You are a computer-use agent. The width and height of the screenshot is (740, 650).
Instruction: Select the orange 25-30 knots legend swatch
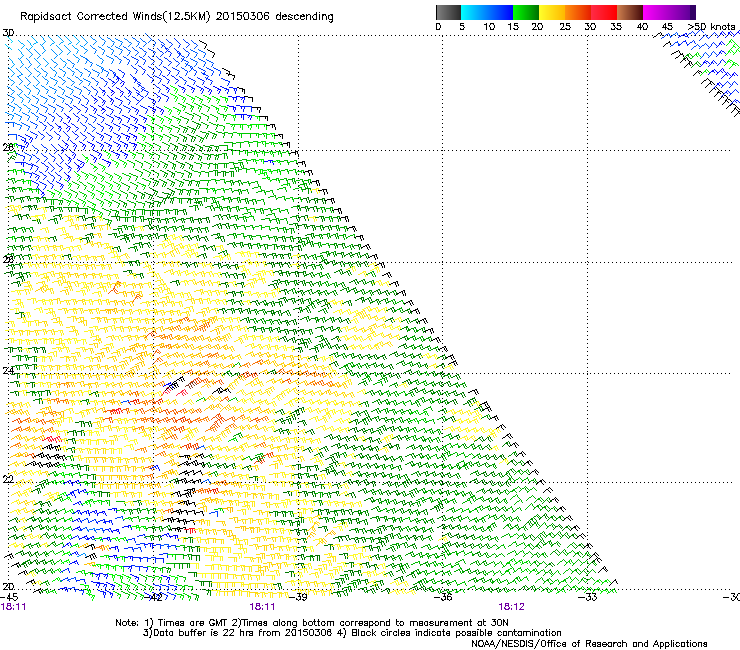click(x=578, y=12)
